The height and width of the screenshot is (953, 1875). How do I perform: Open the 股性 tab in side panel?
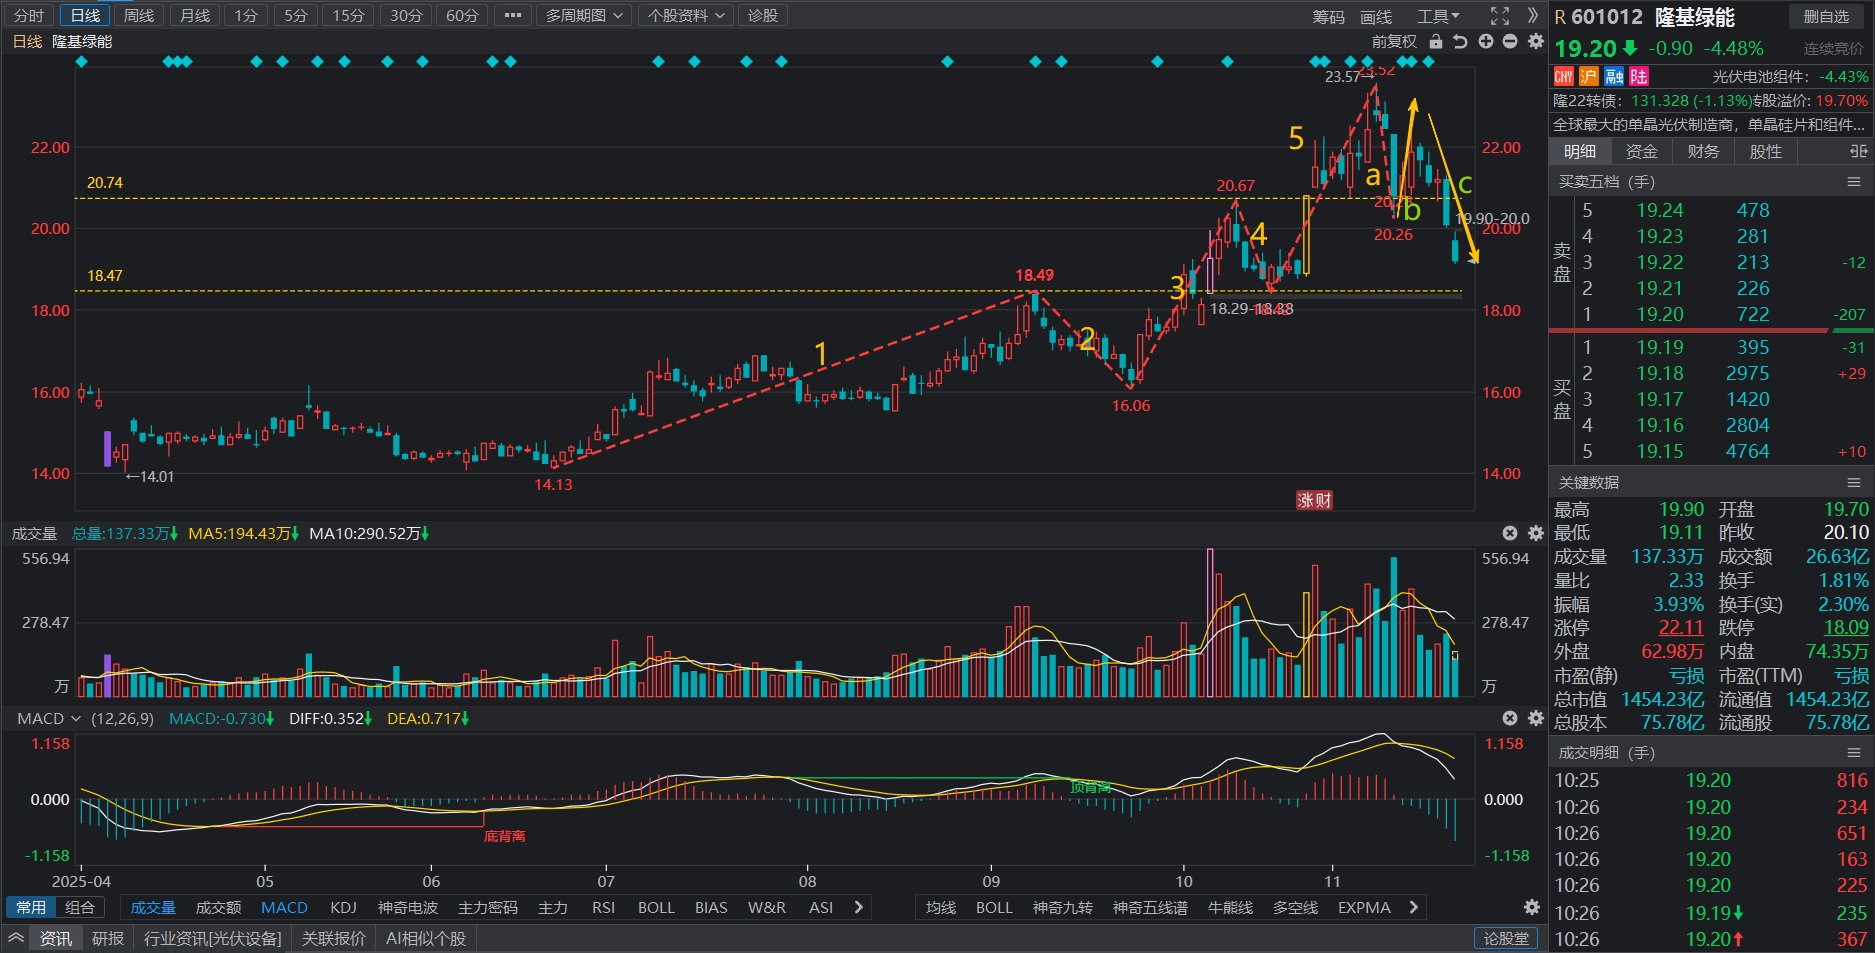(x=1765, y=151)
